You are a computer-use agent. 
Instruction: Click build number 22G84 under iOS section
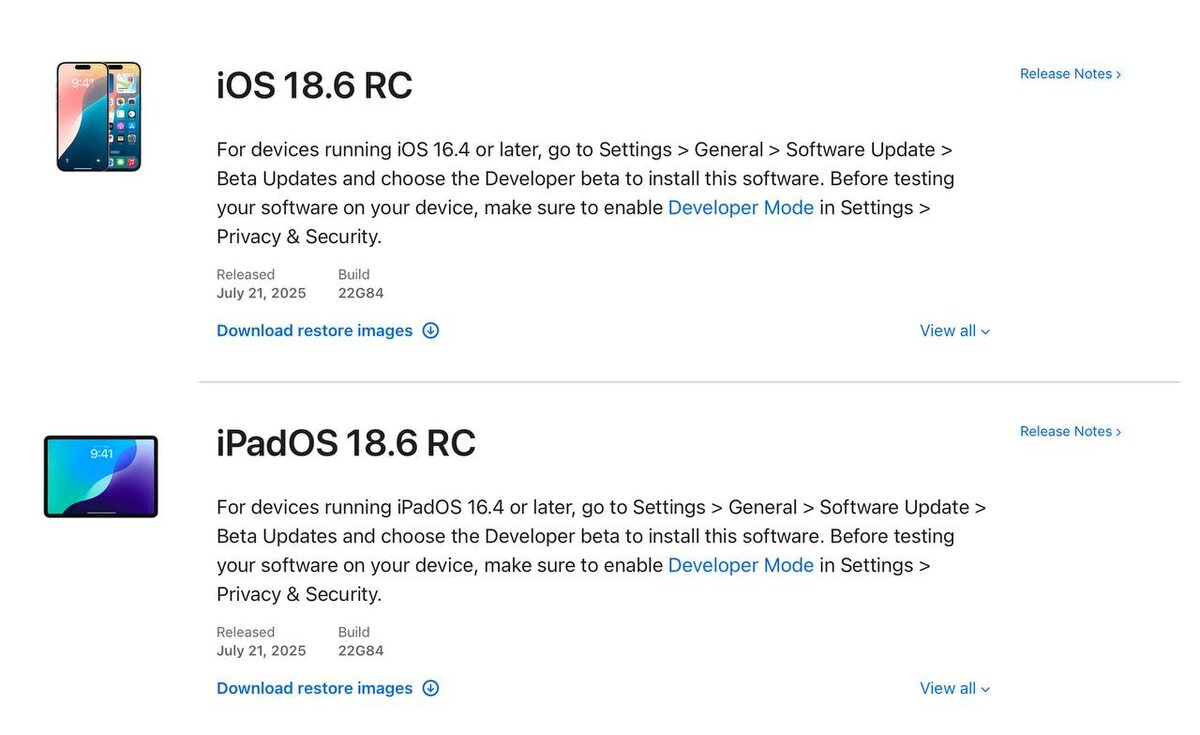click(x=360, y=294)
